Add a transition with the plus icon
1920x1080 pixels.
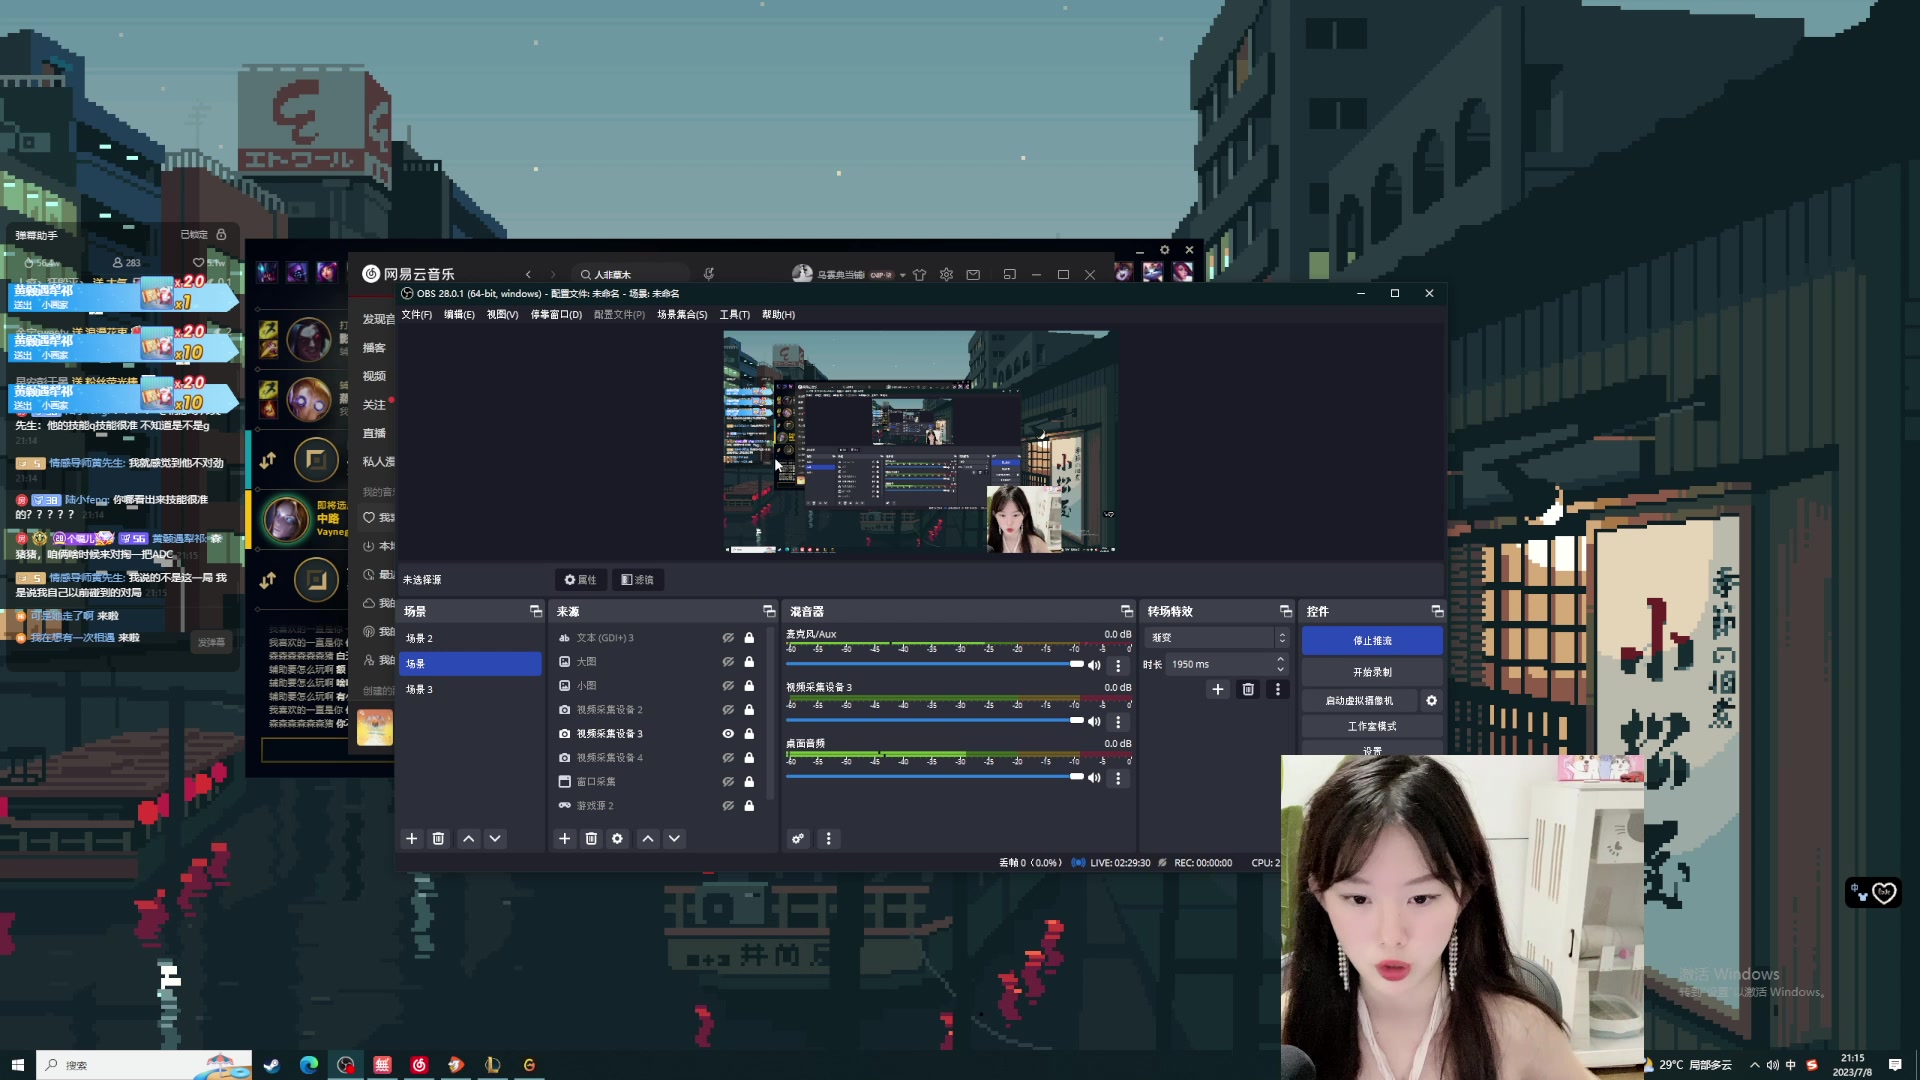[x=1217, y=689]
